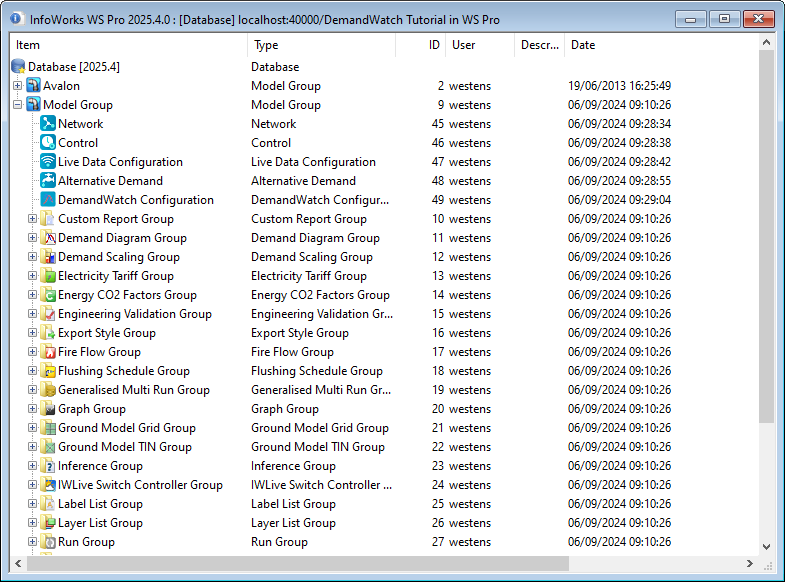
Task: Expand the Demand Scaling Group
Action: [33, 257]
